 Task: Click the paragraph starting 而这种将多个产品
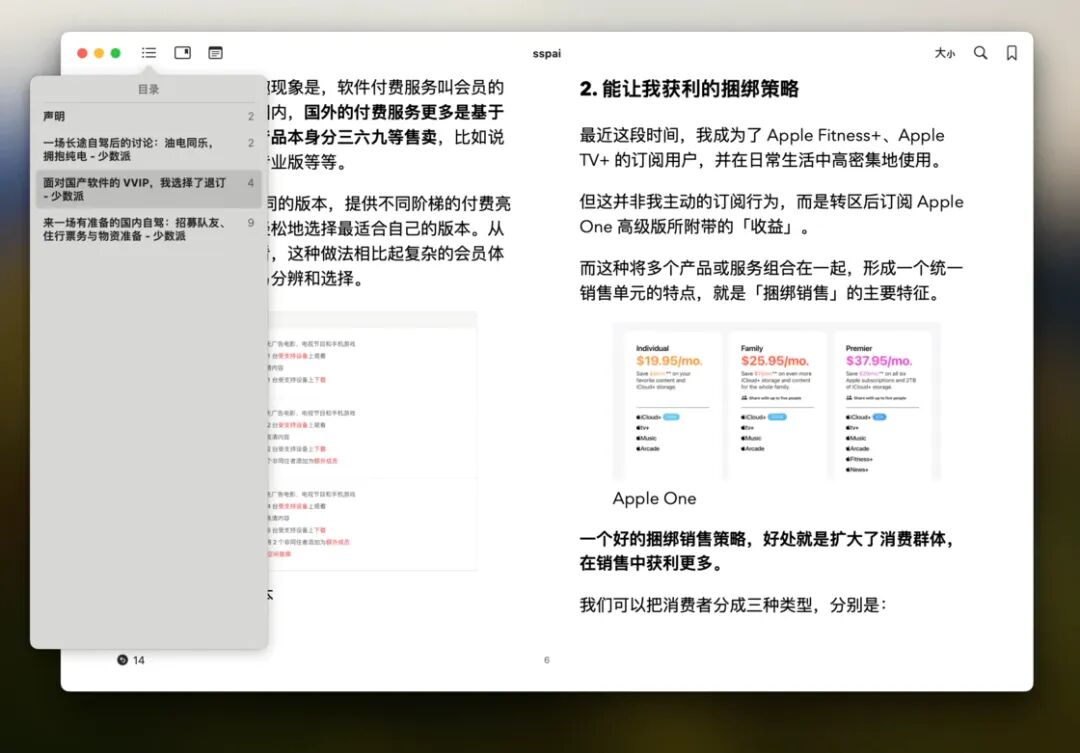771,280
